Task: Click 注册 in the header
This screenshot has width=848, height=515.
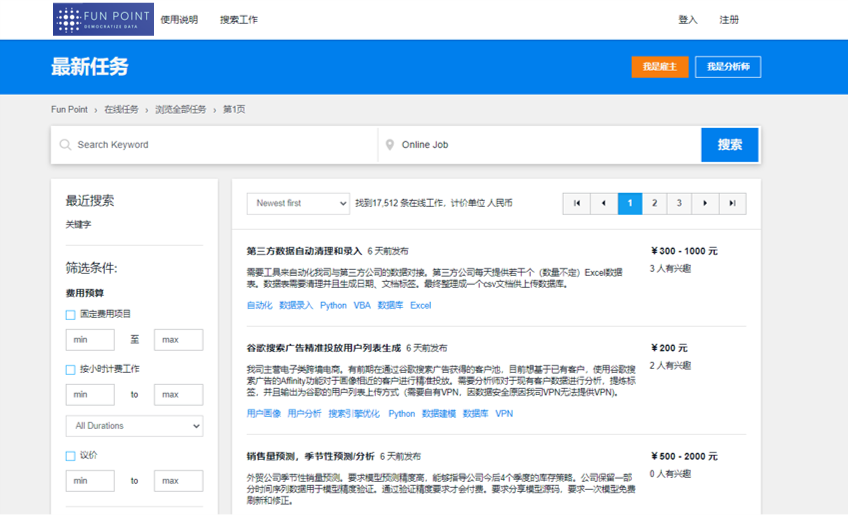Action: [x=729, y=19]
